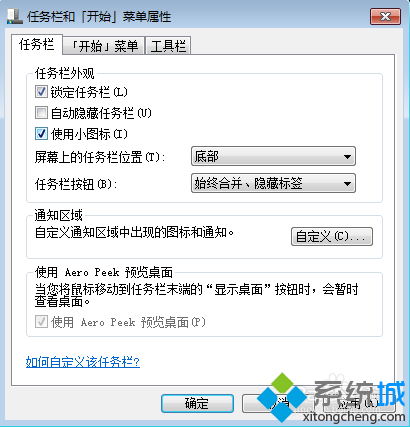Click the 应用 button at bottom right
This screenshot has height=427, width=410.
click(x=359, y=404)
